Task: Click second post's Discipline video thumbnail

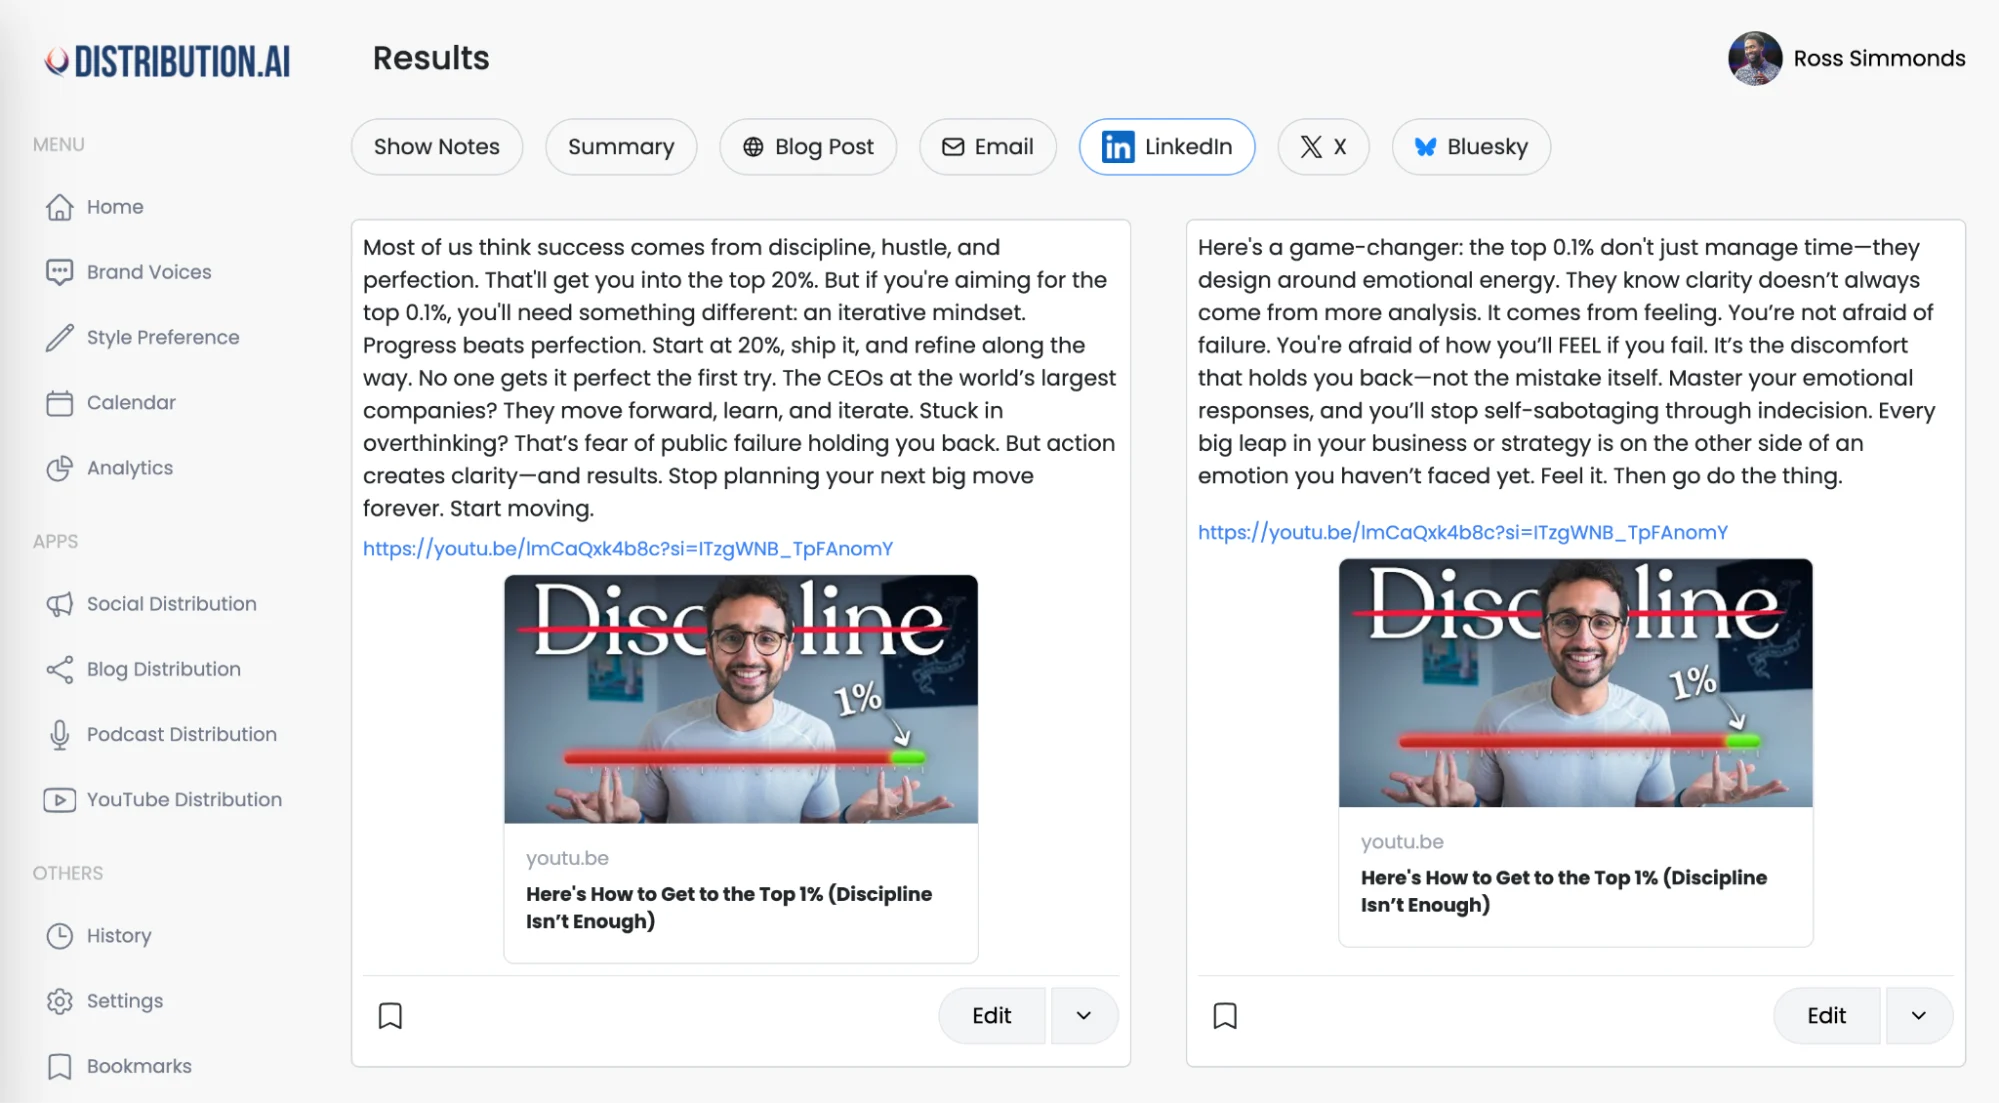Action: 1576,683
